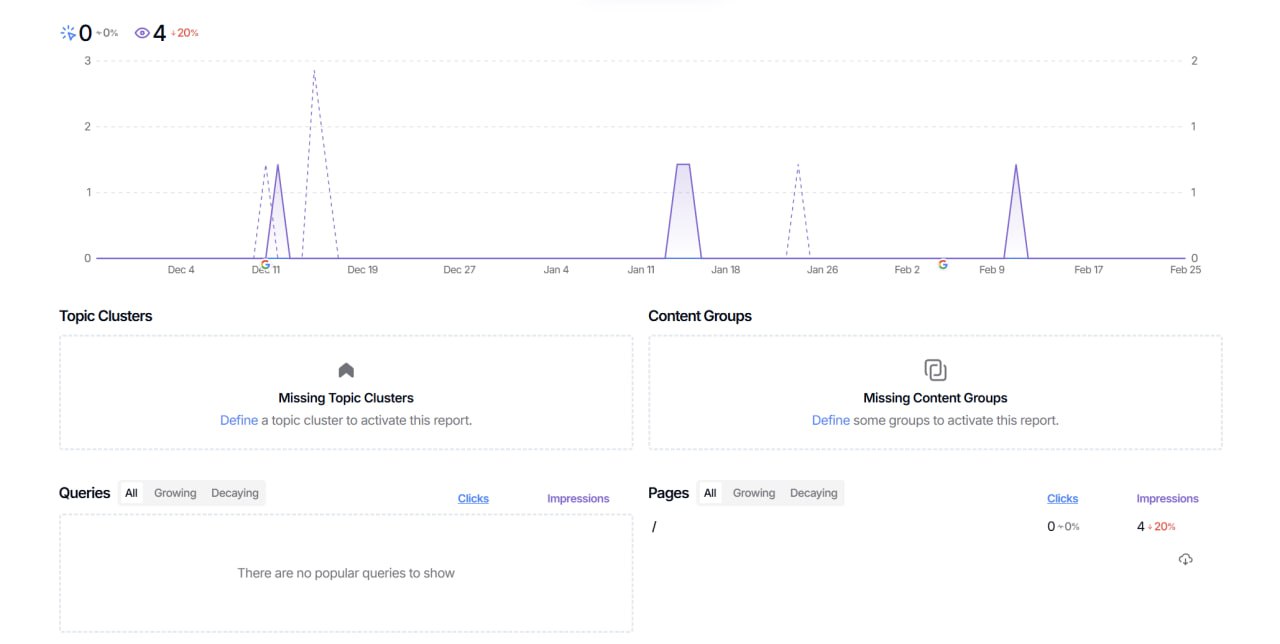Switch to Growing tab in Queries

(175, 493)
